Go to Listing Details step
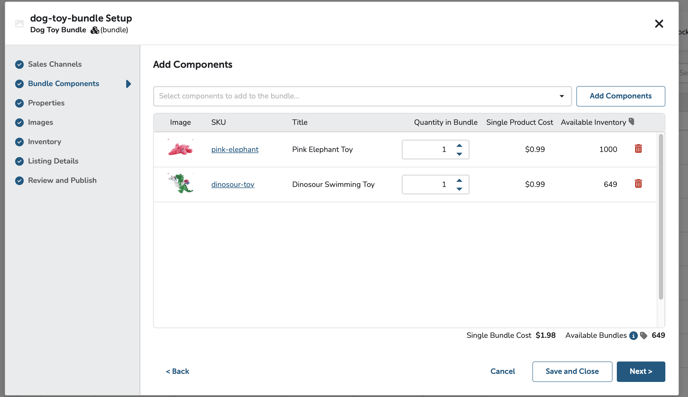The image size is (688, 397). 53,161
